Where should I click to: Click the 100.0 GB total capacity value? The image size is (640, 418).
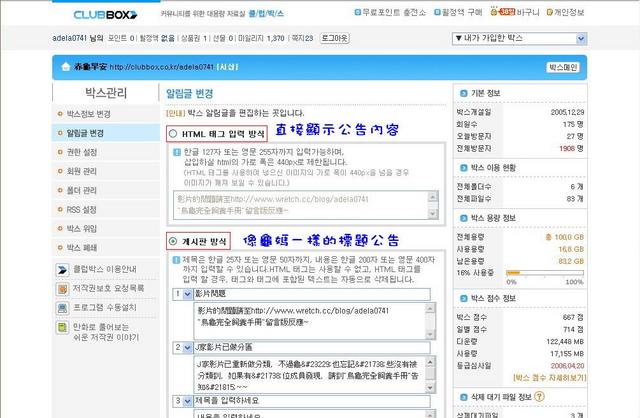[565, 237]
